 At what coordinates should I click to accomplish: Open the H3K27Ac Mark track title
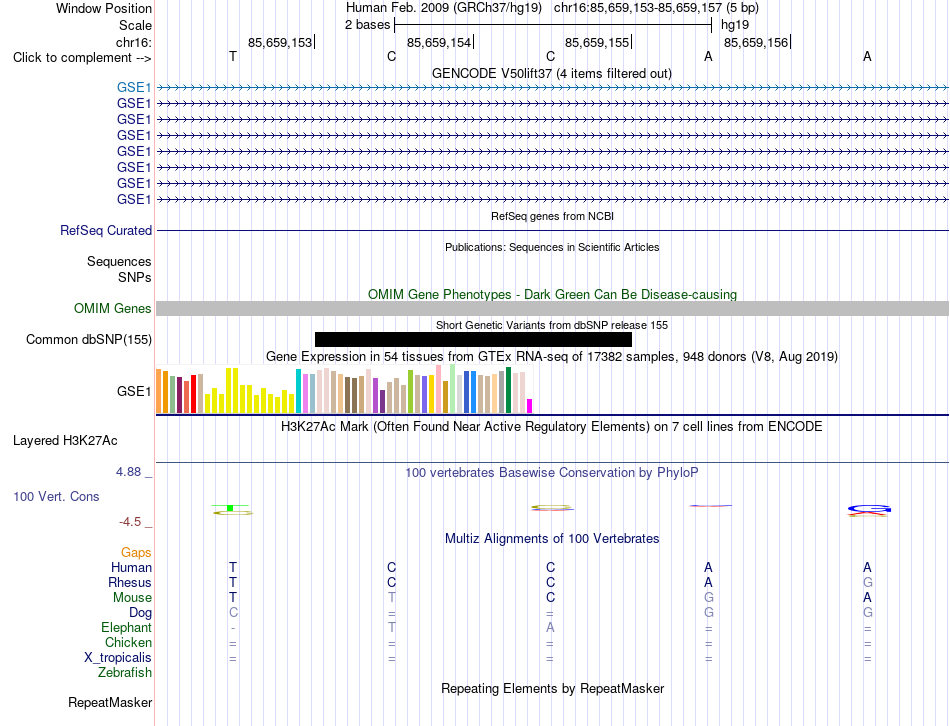point(552,427)
